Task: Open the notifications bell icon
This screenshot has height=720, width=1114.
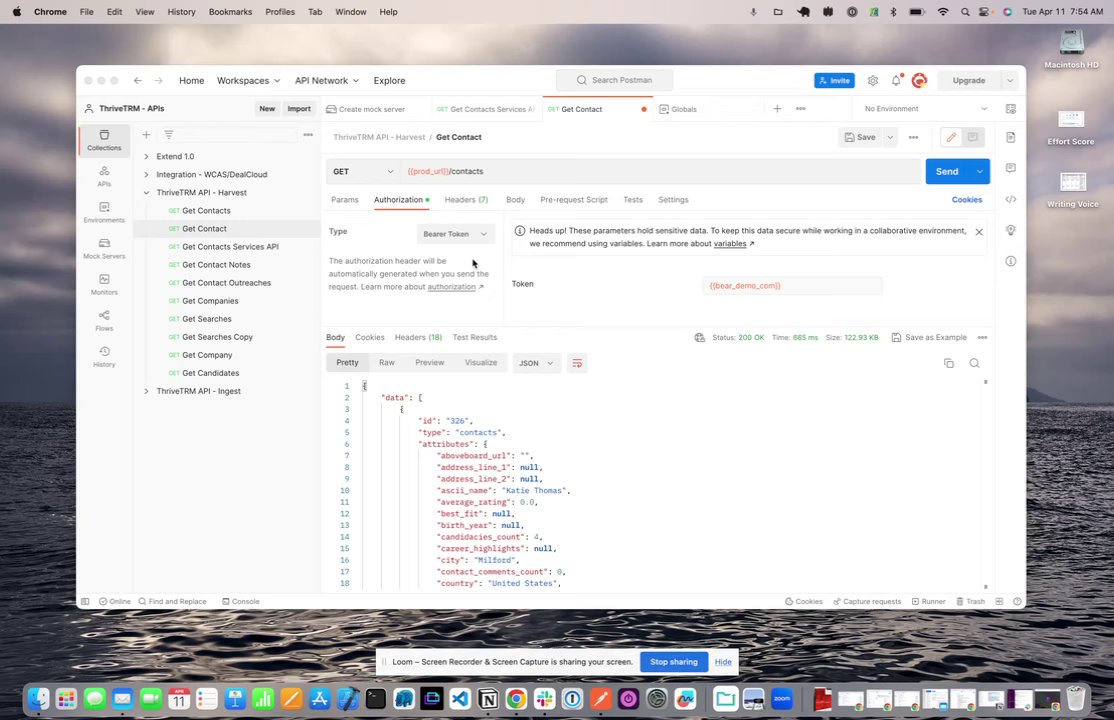Action: (896, 80)
